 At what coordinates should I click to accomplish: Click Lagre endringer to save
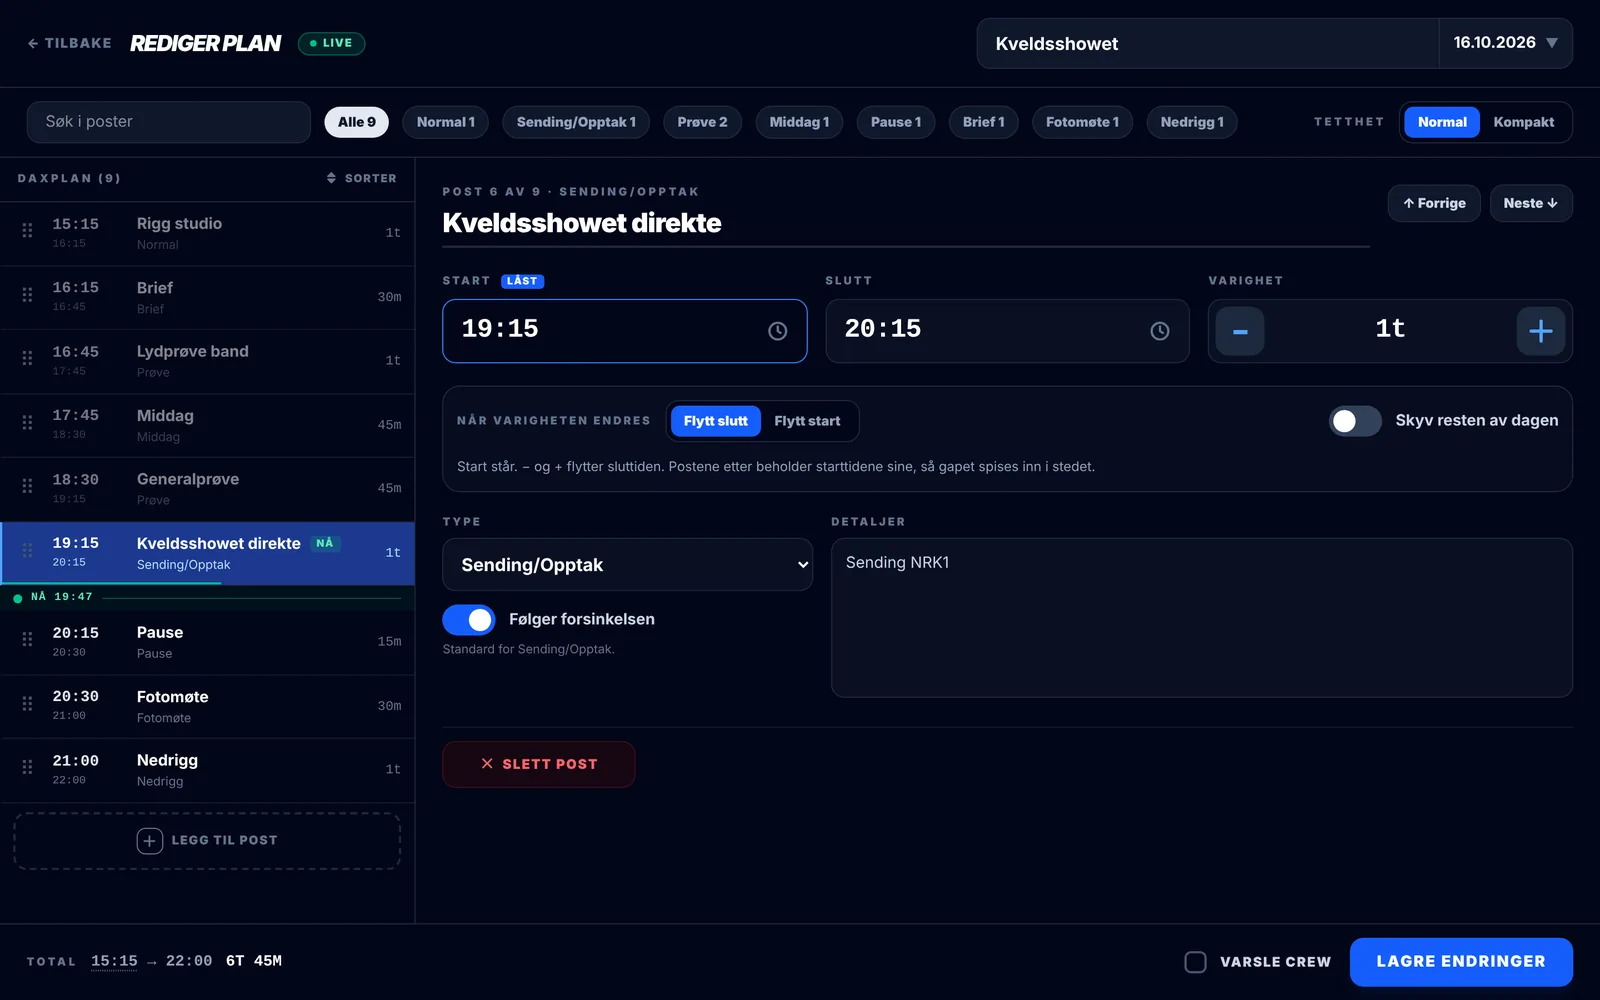tap(1461, 962)
